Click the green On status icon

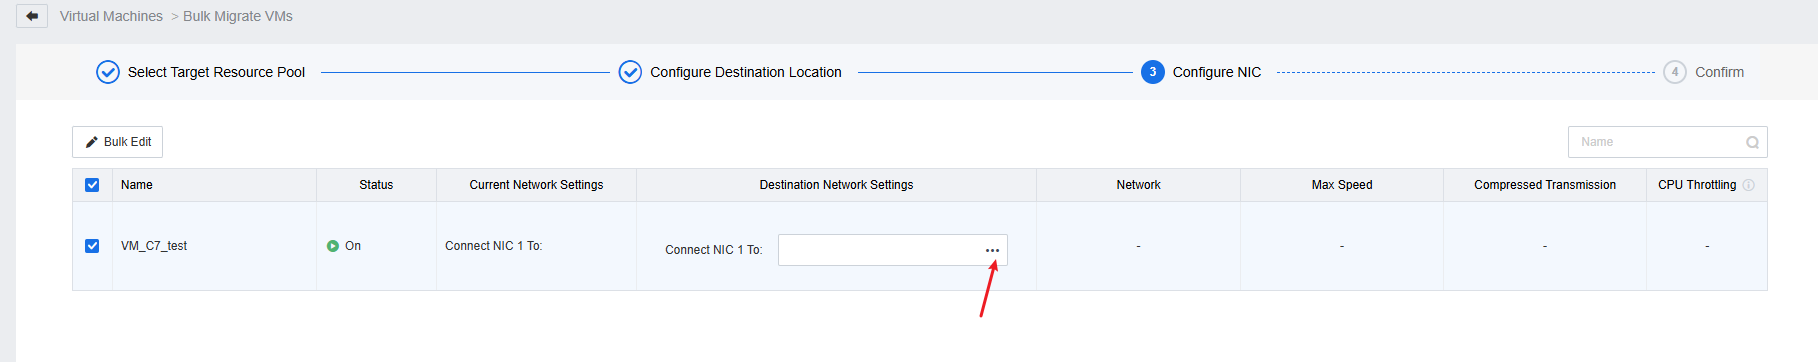click(333, 246)
